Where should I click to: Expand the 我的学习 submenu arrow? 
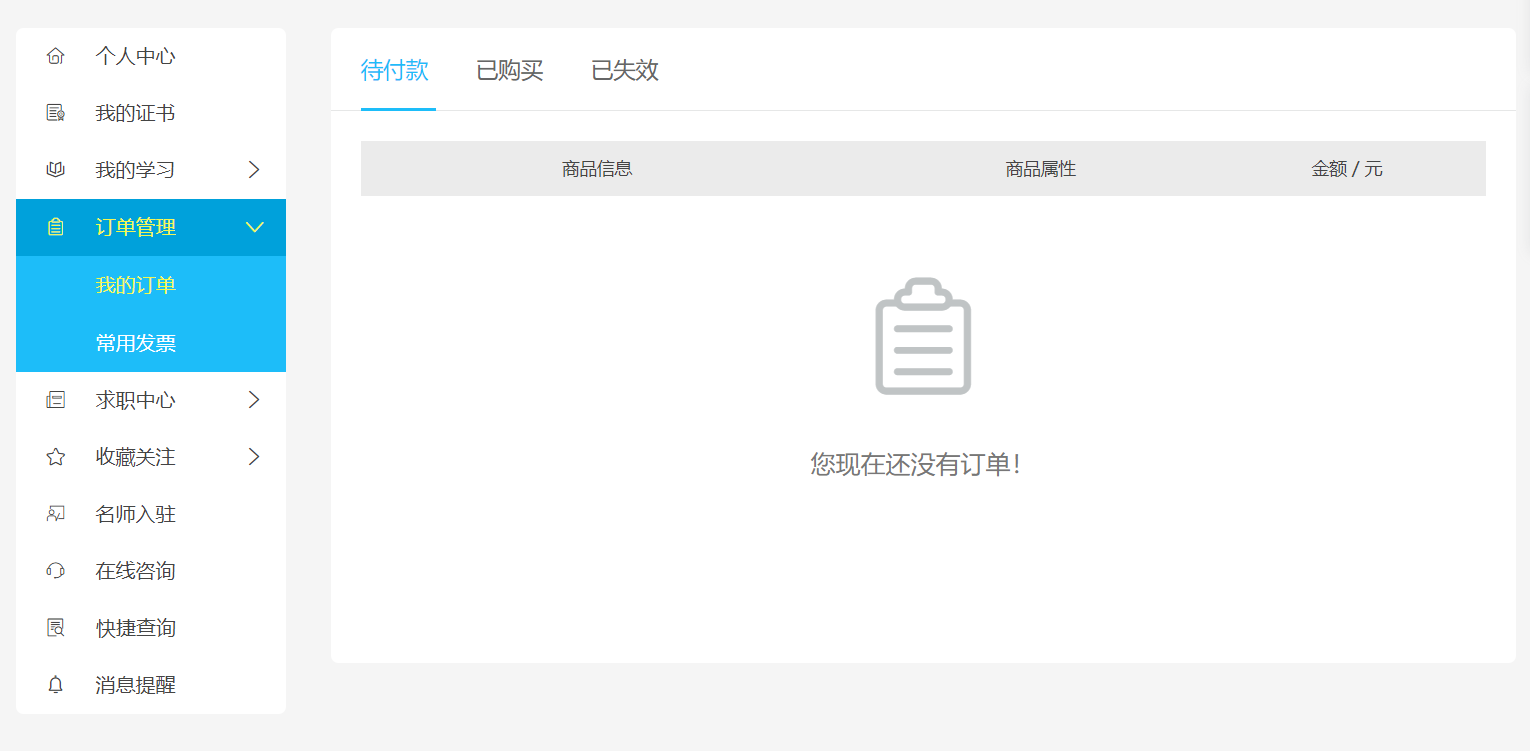pos(254,170)
